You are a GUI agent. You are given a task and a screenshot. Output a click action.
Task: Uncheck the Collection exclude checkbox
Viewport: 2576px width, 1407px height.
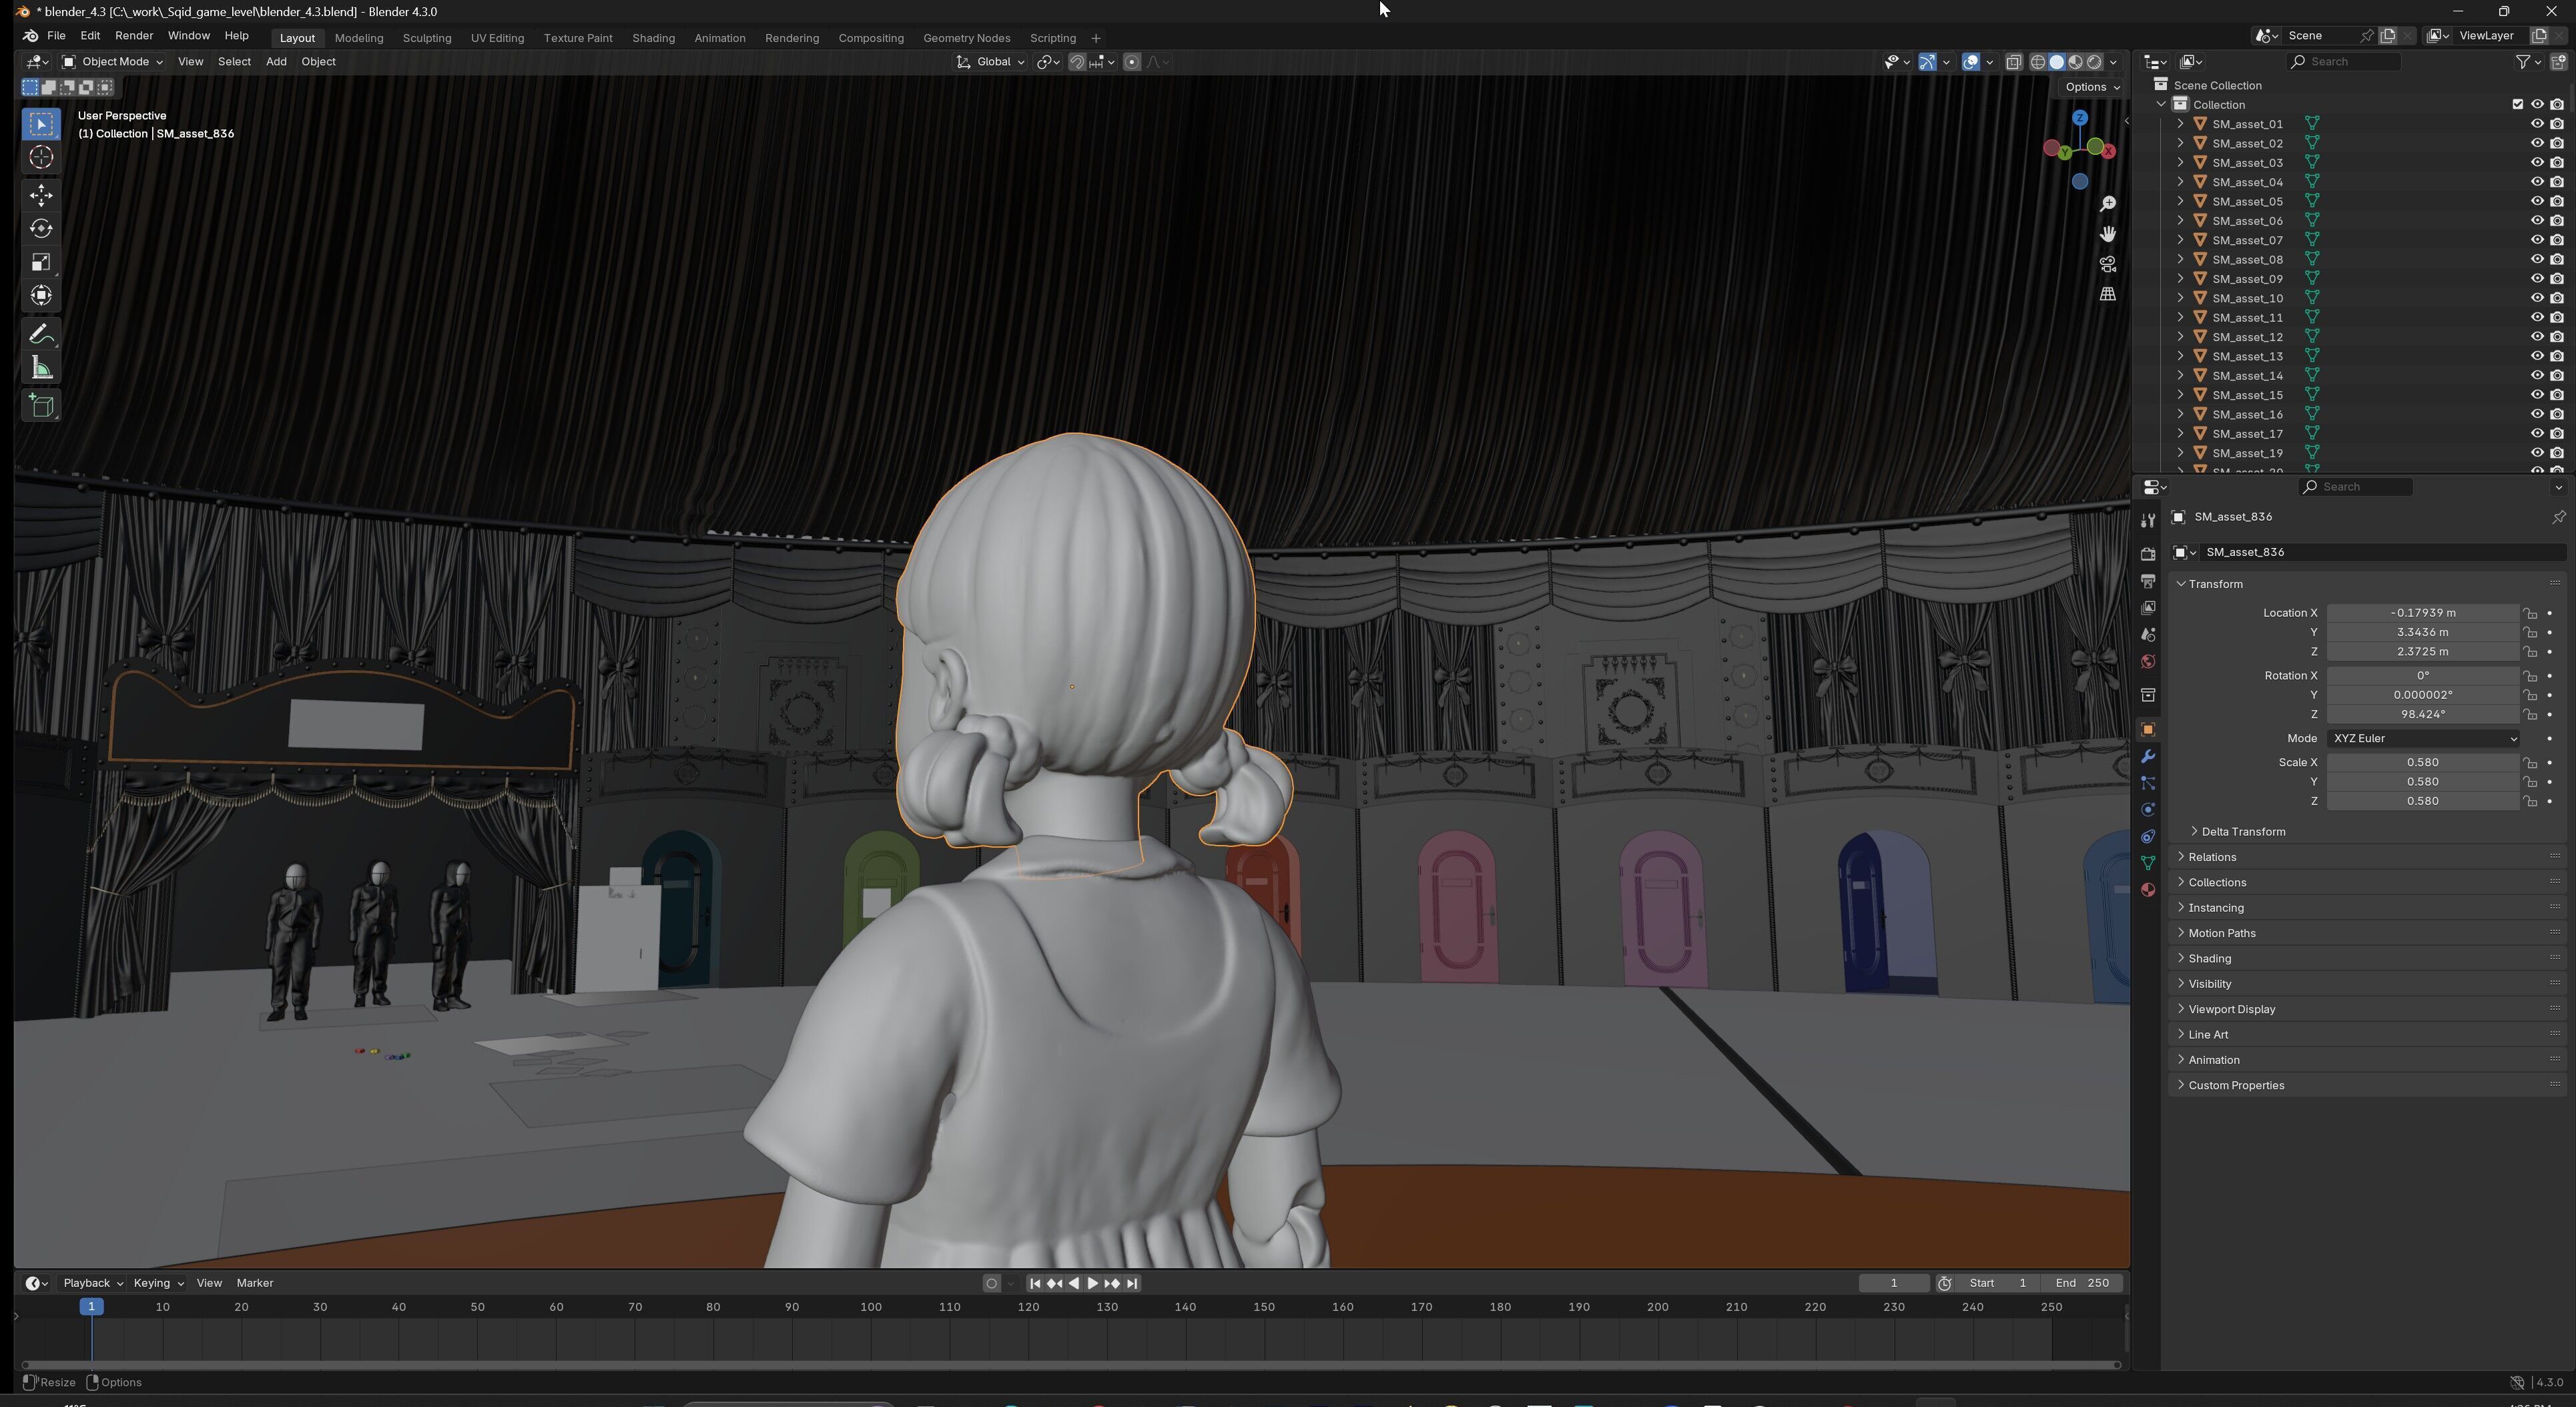tap(2517, 104)
